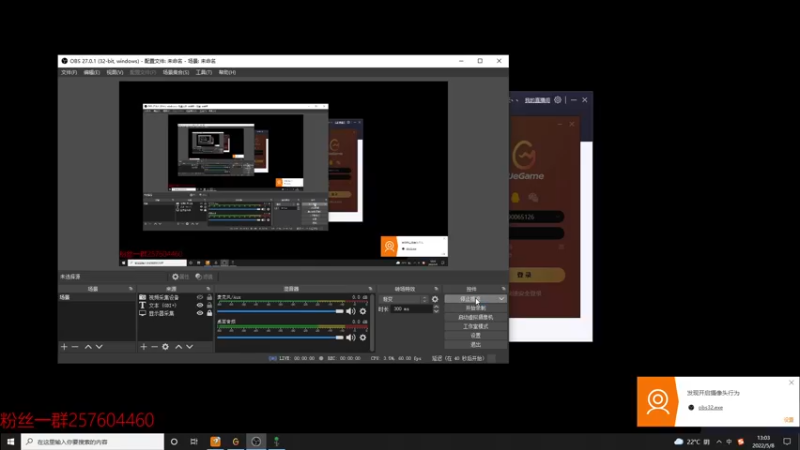Viewport: 800px width, 450px height.
Task: Open the 我的直播间 link in the WeGame window
Action: (537, 100)
